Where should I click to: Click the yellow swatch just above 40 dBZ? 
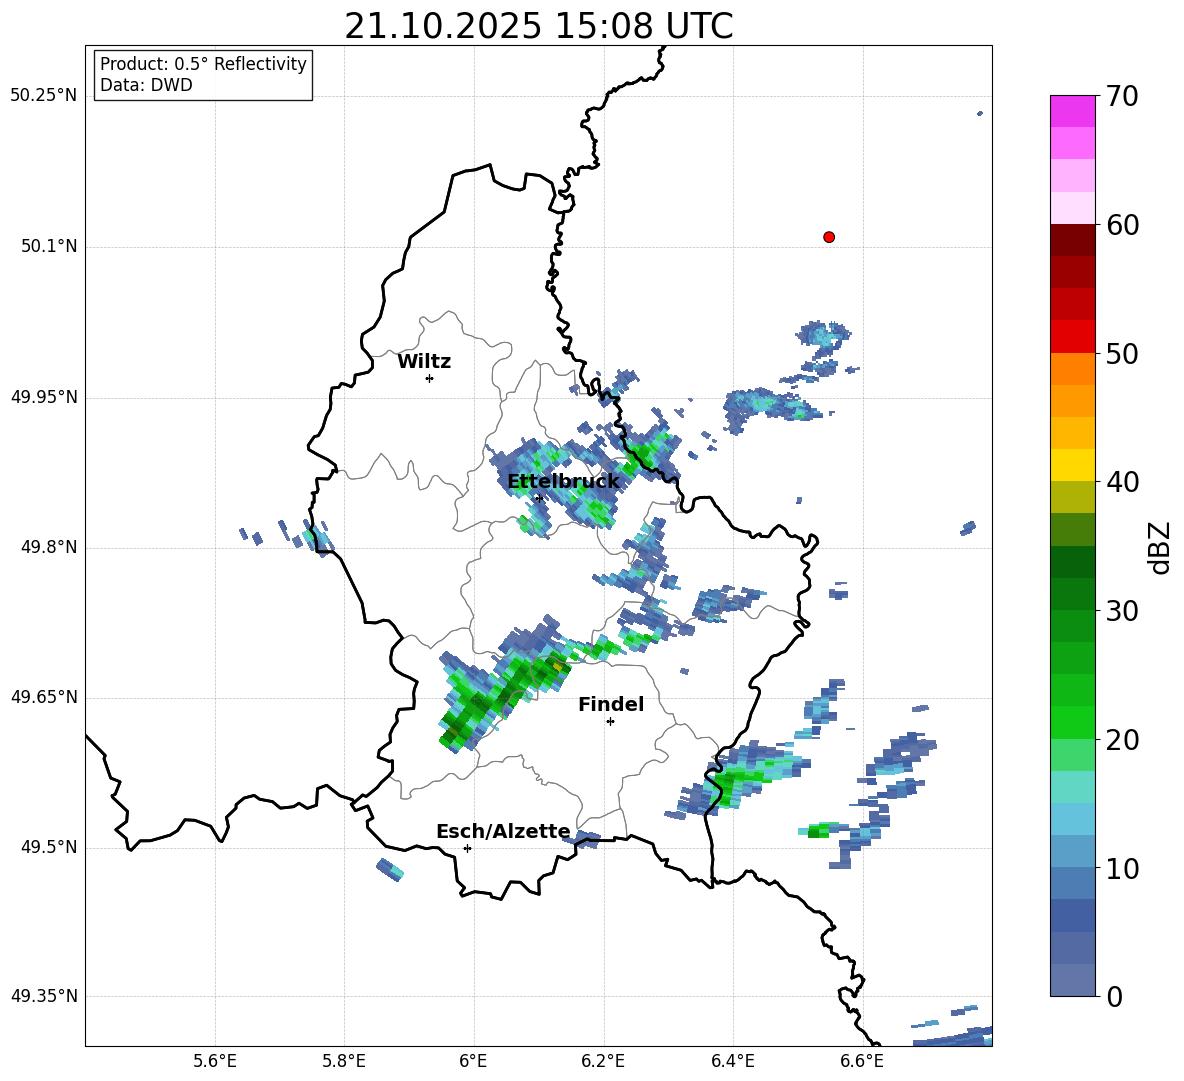pos(1073,465)
